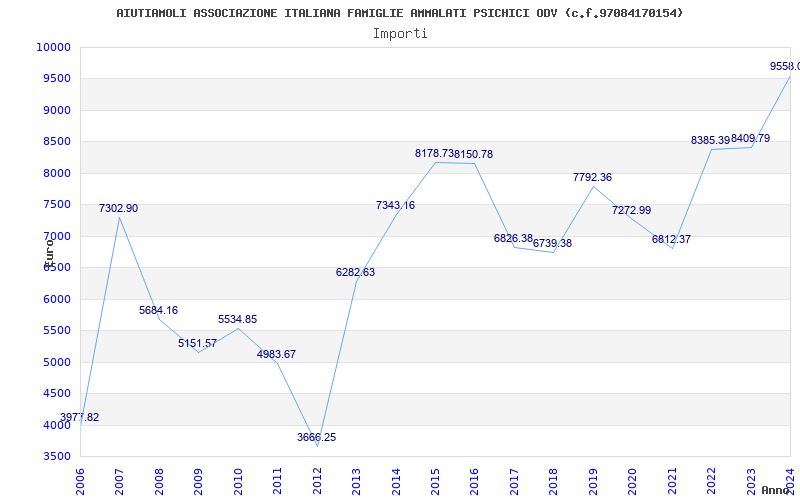Click the data label 7343.16
Viewport: 800px width, 500px height.
[x=395, y=205]
